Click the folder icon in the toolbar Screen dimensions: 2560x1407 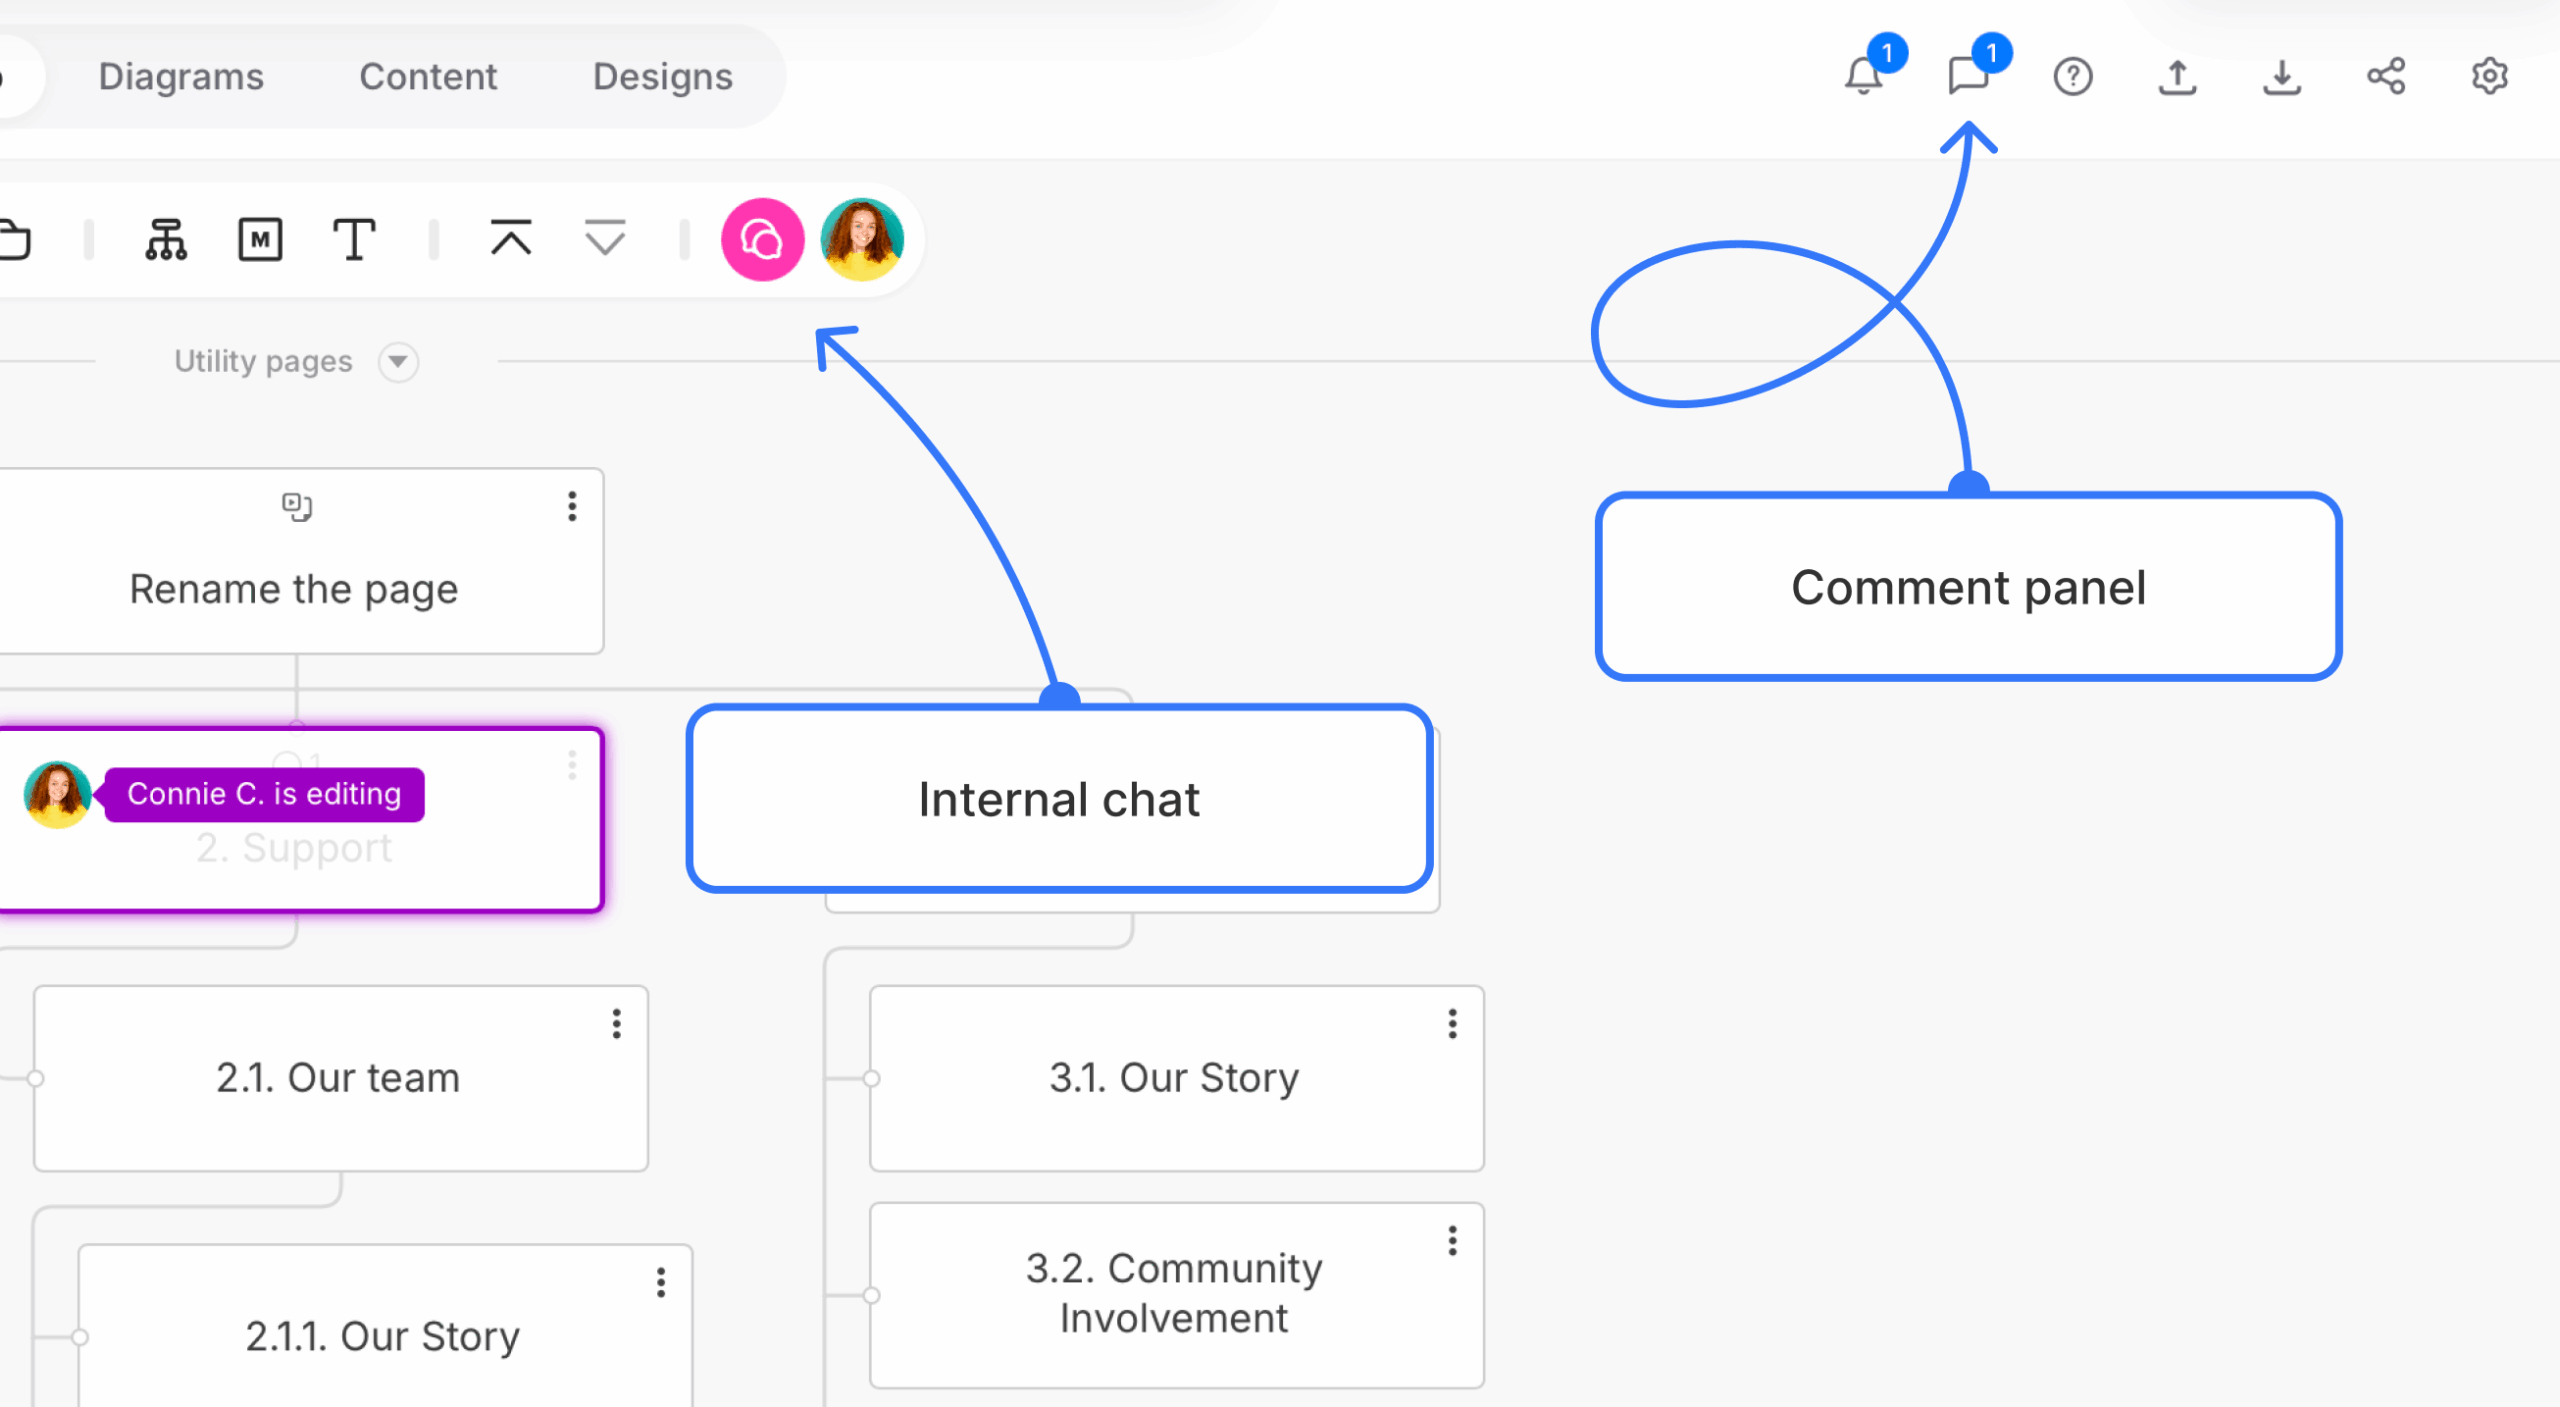(x=15, y=240)
